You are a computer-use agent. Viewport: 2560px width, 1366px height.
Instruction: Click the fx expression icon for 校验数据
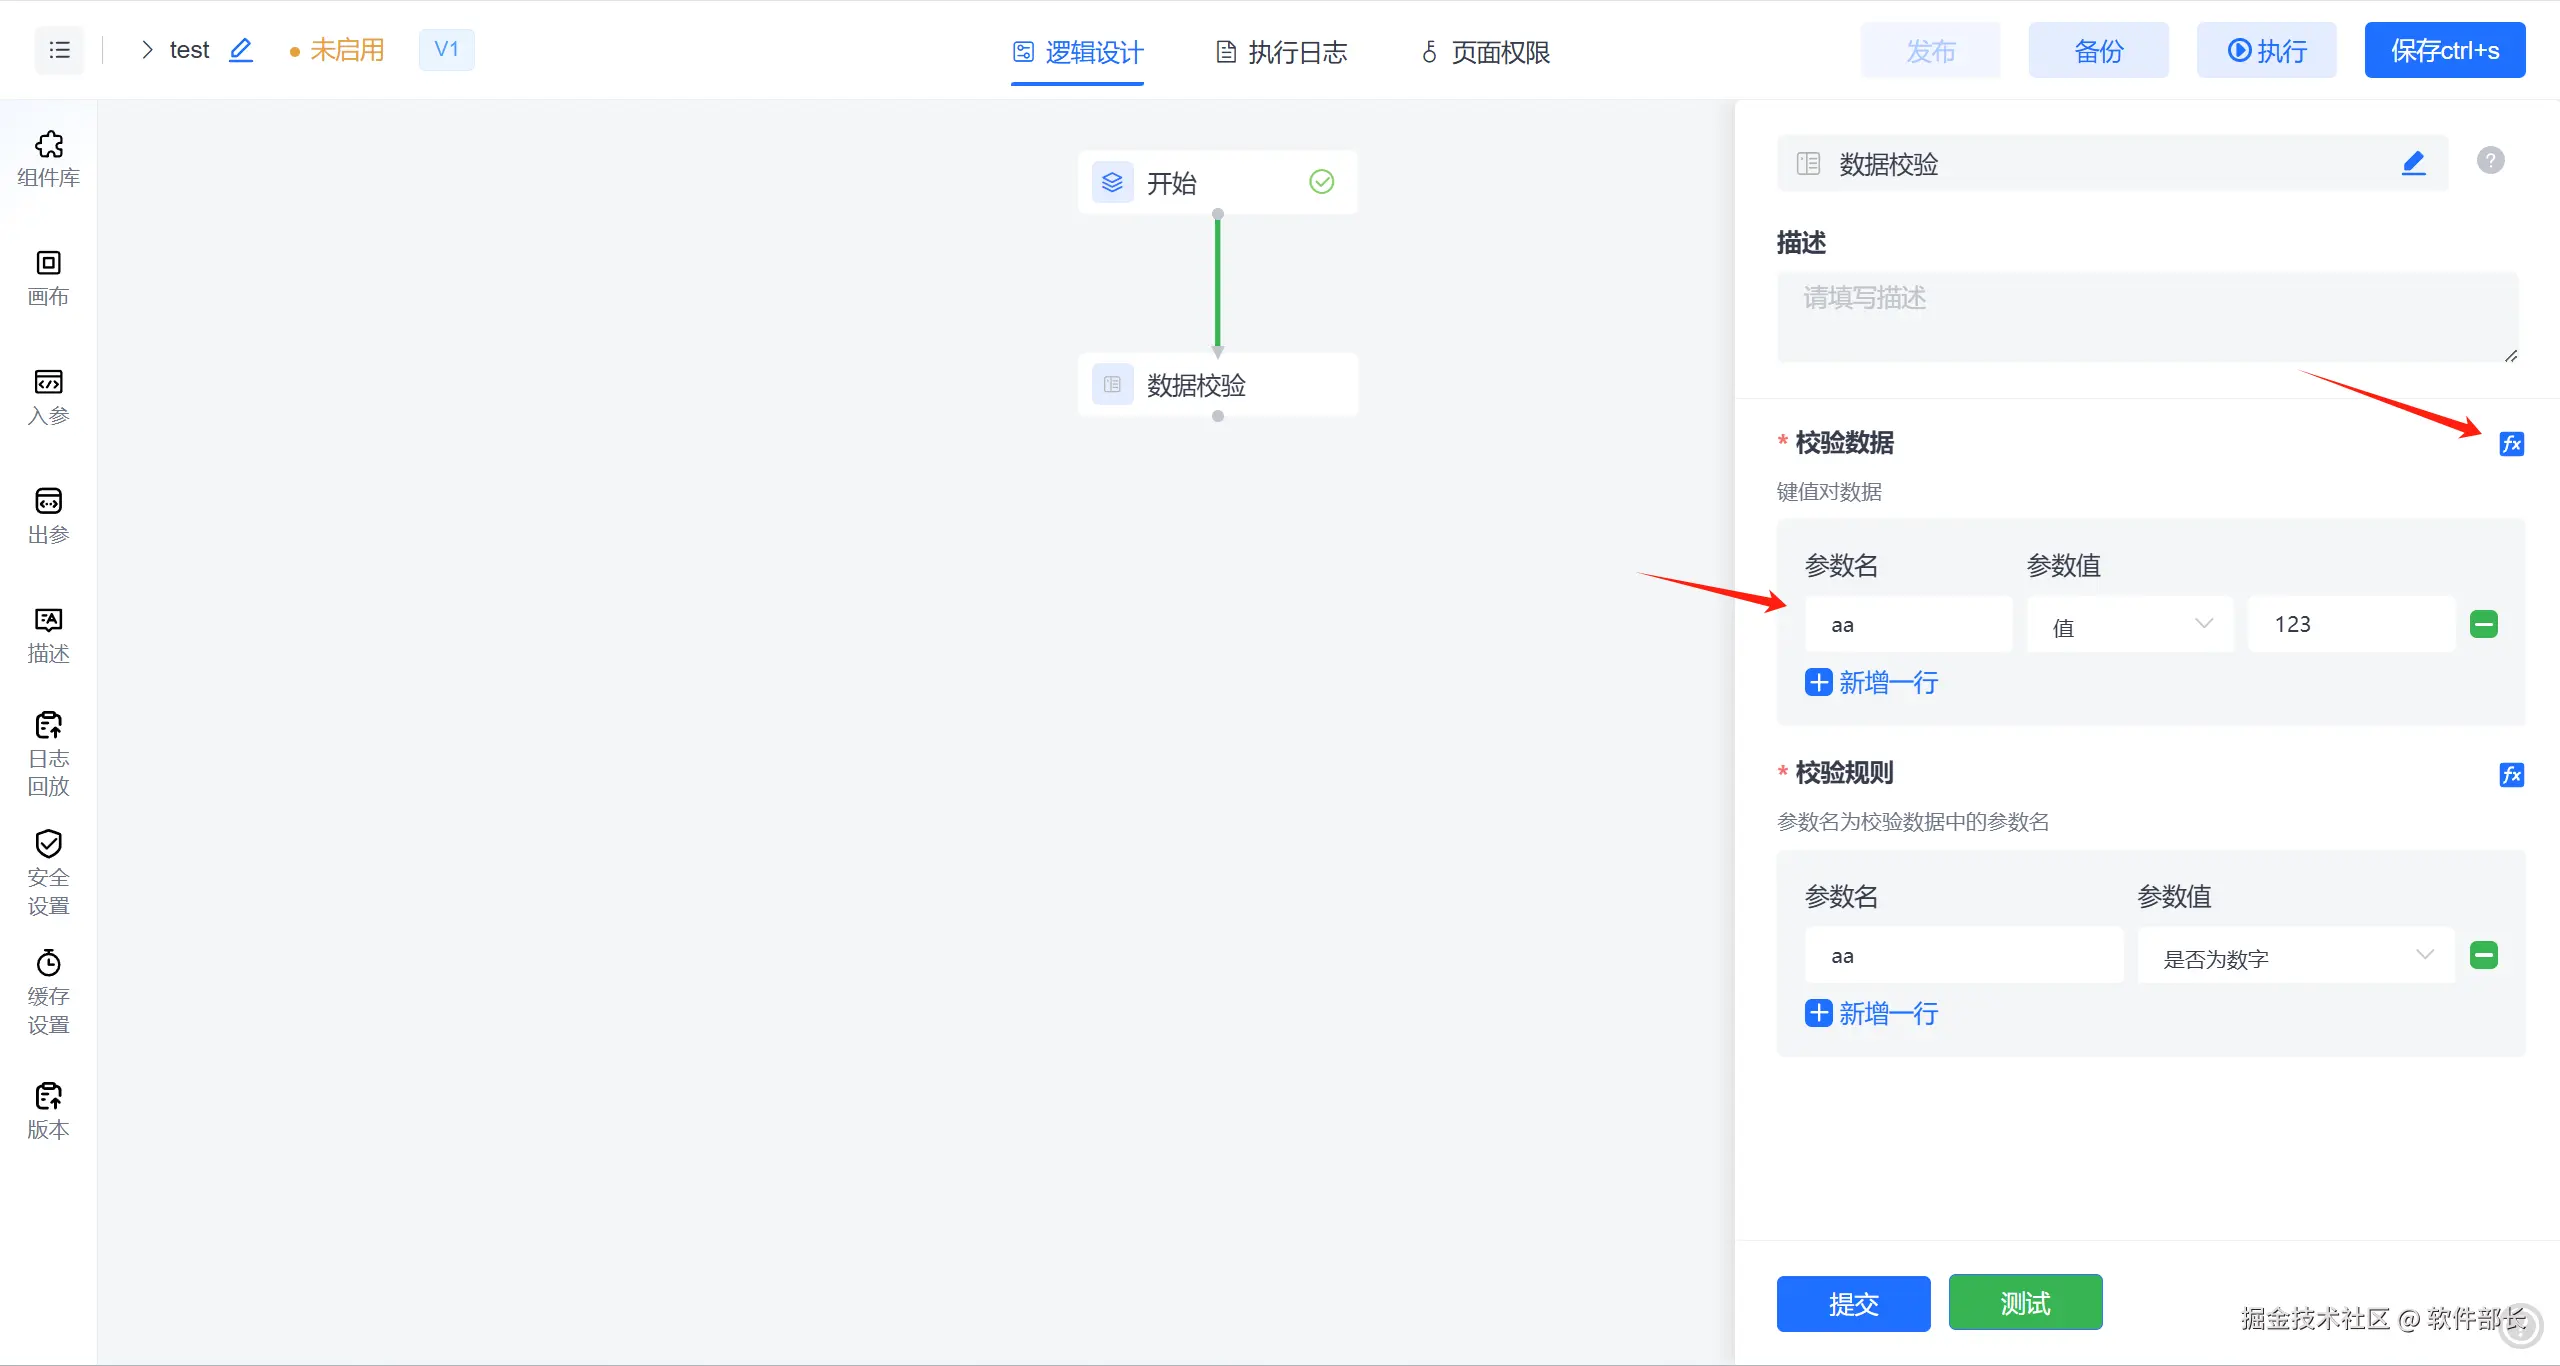coord(2511,444)
